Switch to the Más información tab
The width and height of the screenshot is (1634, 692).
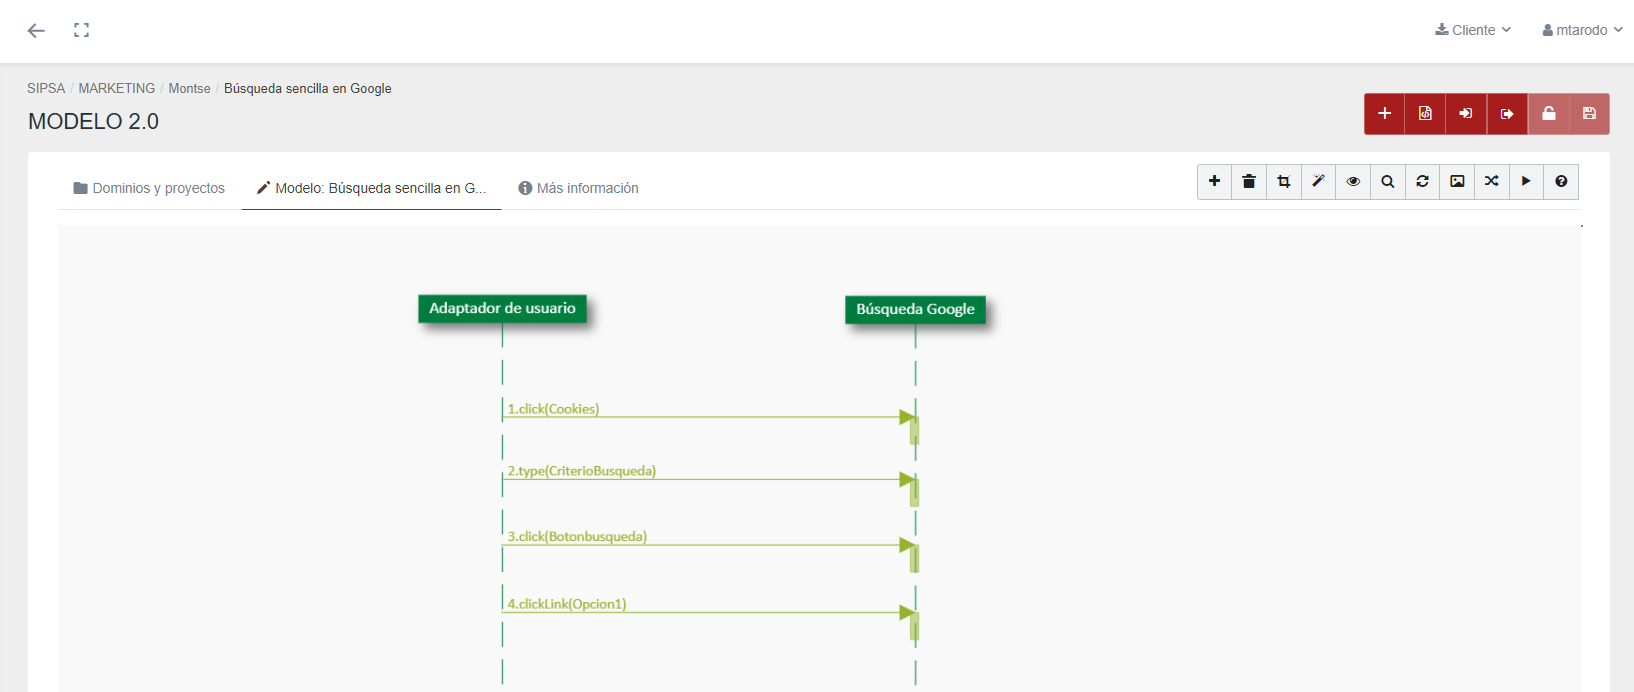pos(578,188)
